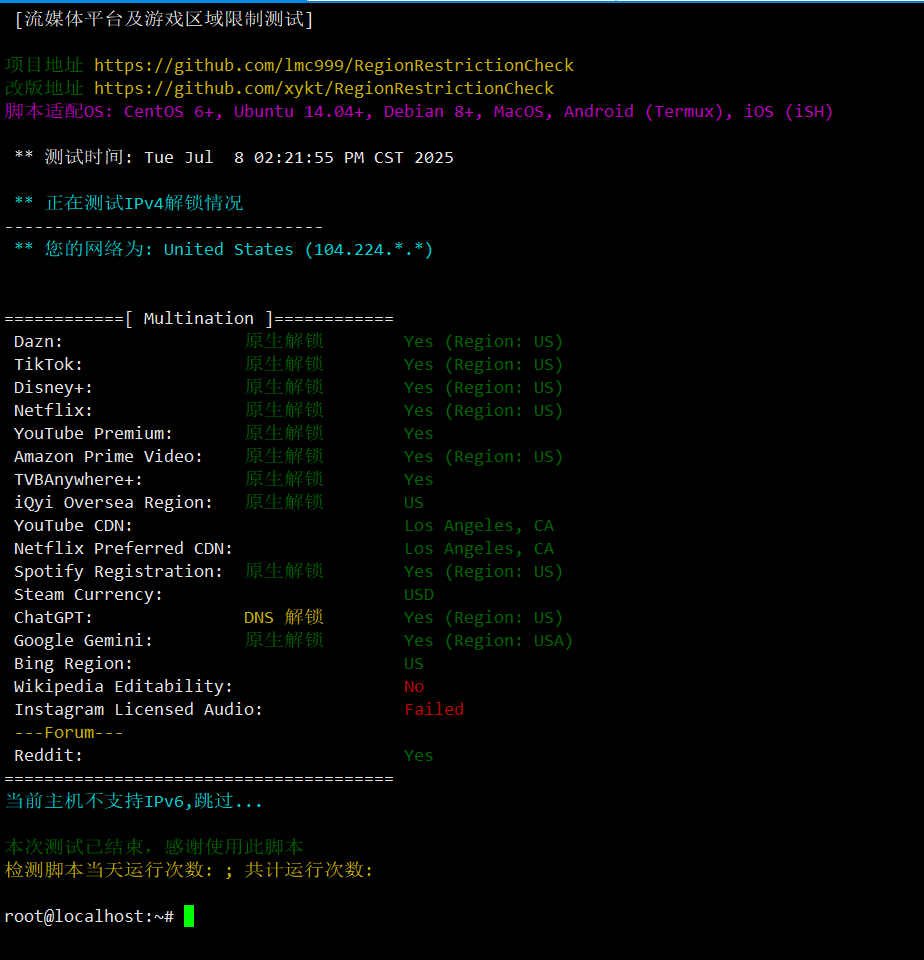Click the Netflix Preferred CDN: label
Viewport: 924px width, 960px height.
point(123,549)
